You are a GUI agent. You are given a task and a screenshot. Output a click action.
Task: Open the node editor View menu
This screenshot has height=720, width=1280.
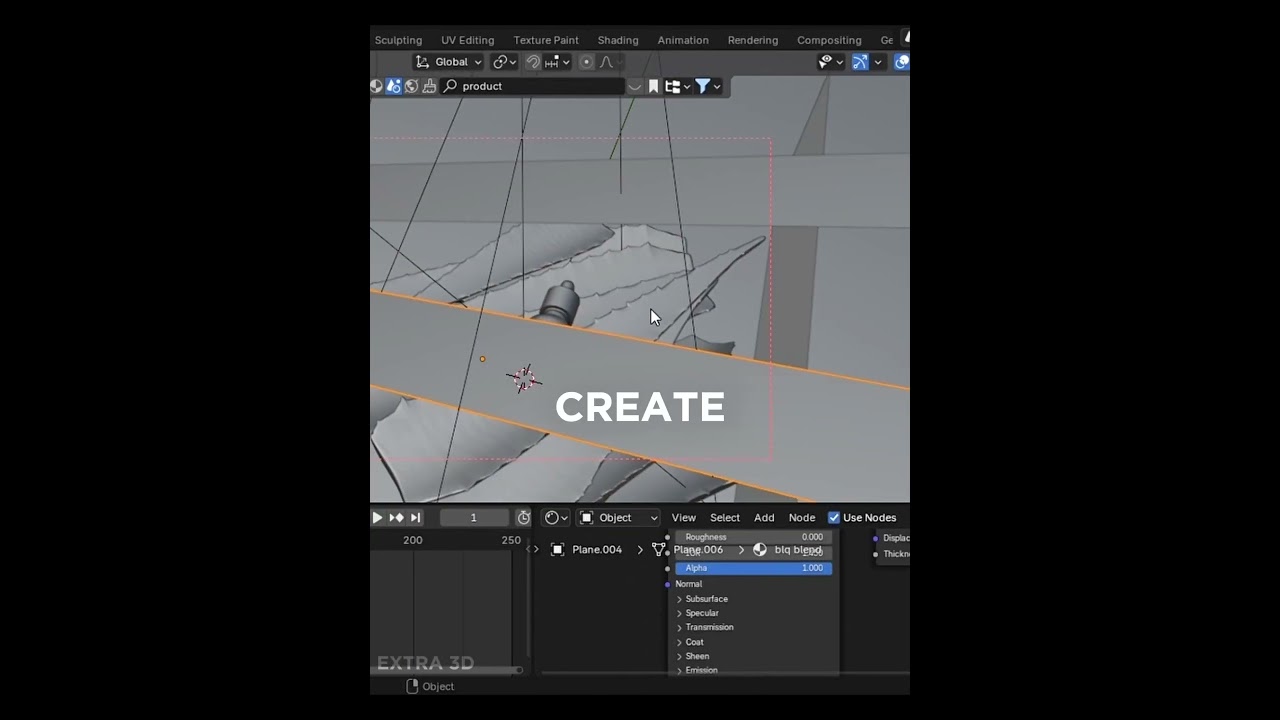[684, 517]
